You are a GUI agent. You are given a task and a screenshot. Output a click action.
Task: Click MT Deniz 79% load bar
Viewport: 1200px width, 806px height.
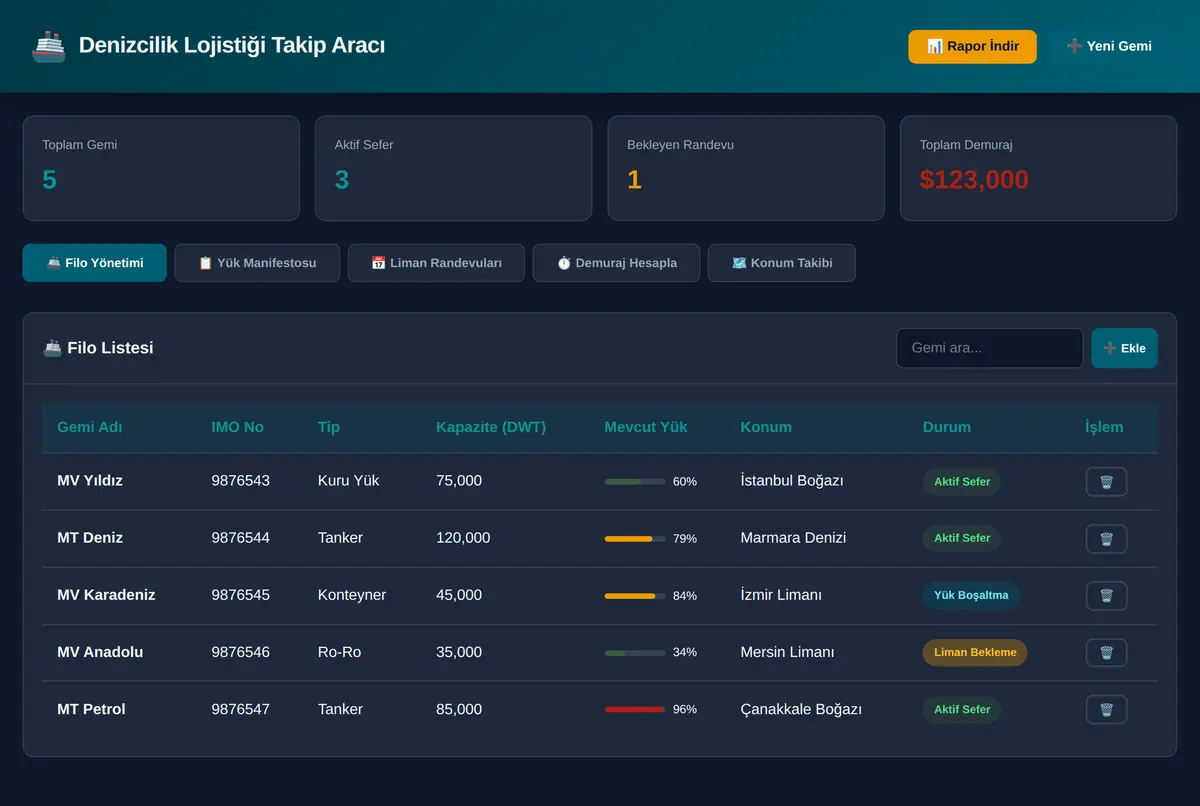pyautogui.click(x=635, y=539)
